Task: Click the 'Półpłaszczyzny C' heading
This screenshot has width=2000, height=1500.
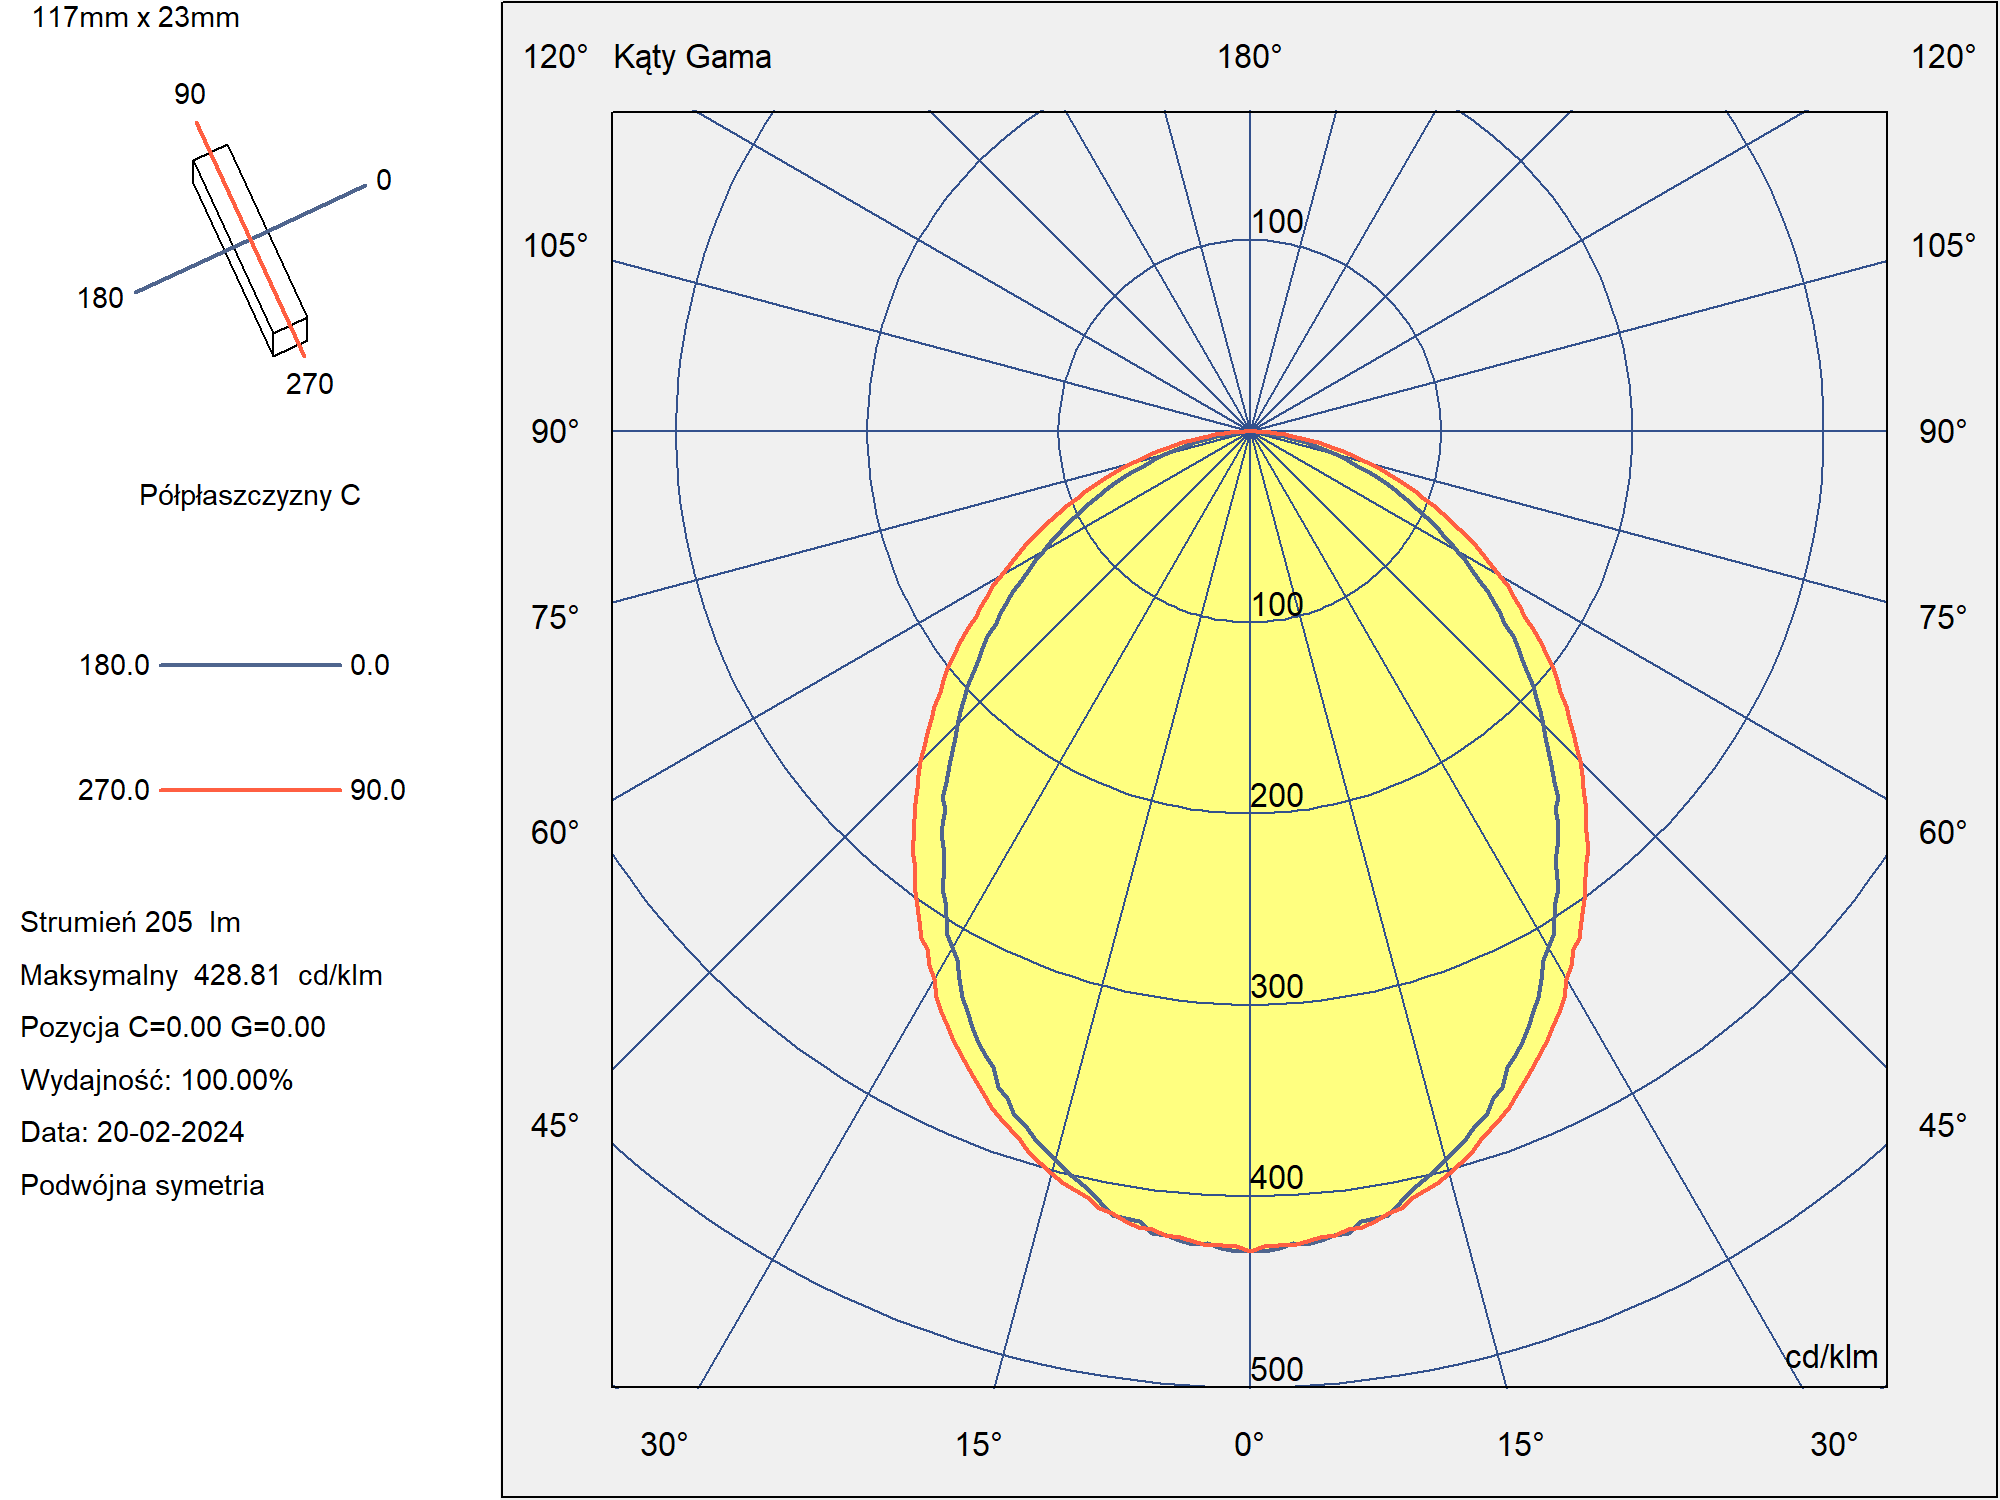Action: 250,495
